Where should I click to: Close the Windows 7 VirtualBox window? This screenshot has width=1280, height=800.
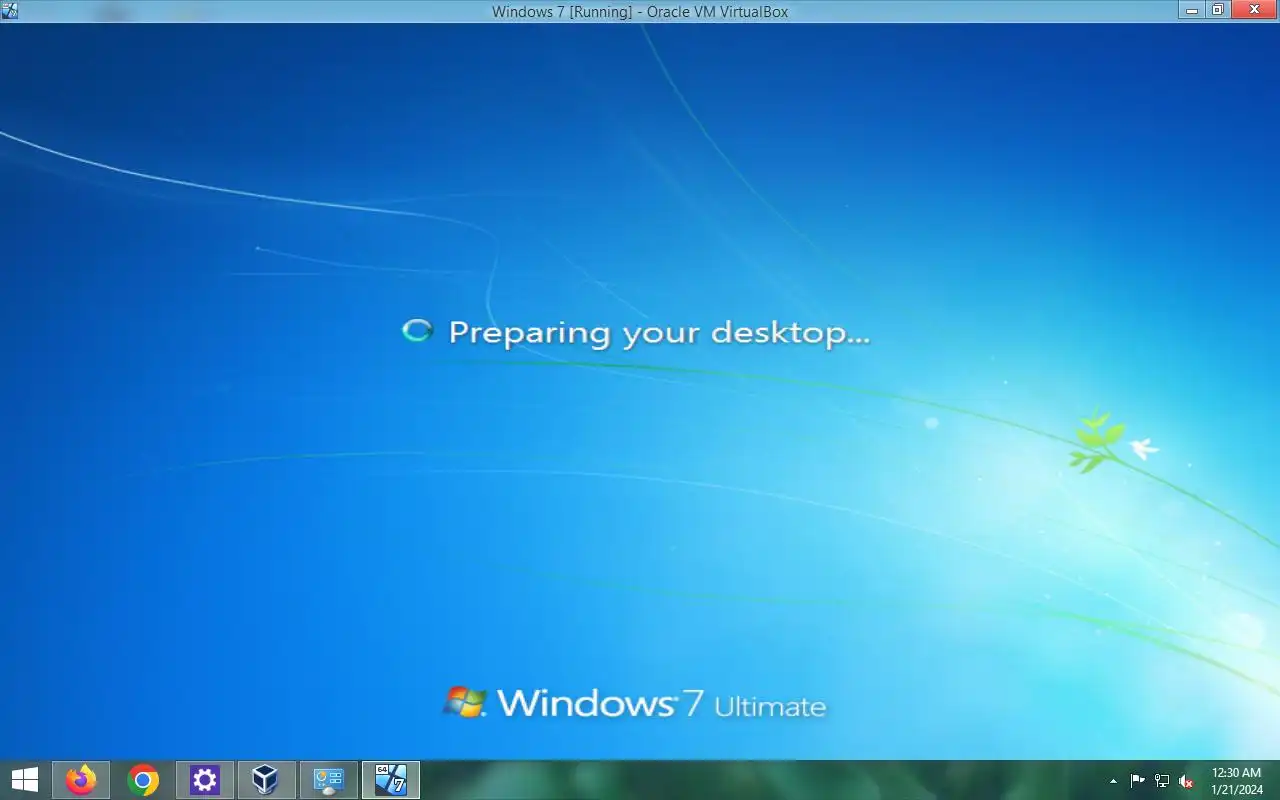pyautogui.click(x=1254, y=11)
